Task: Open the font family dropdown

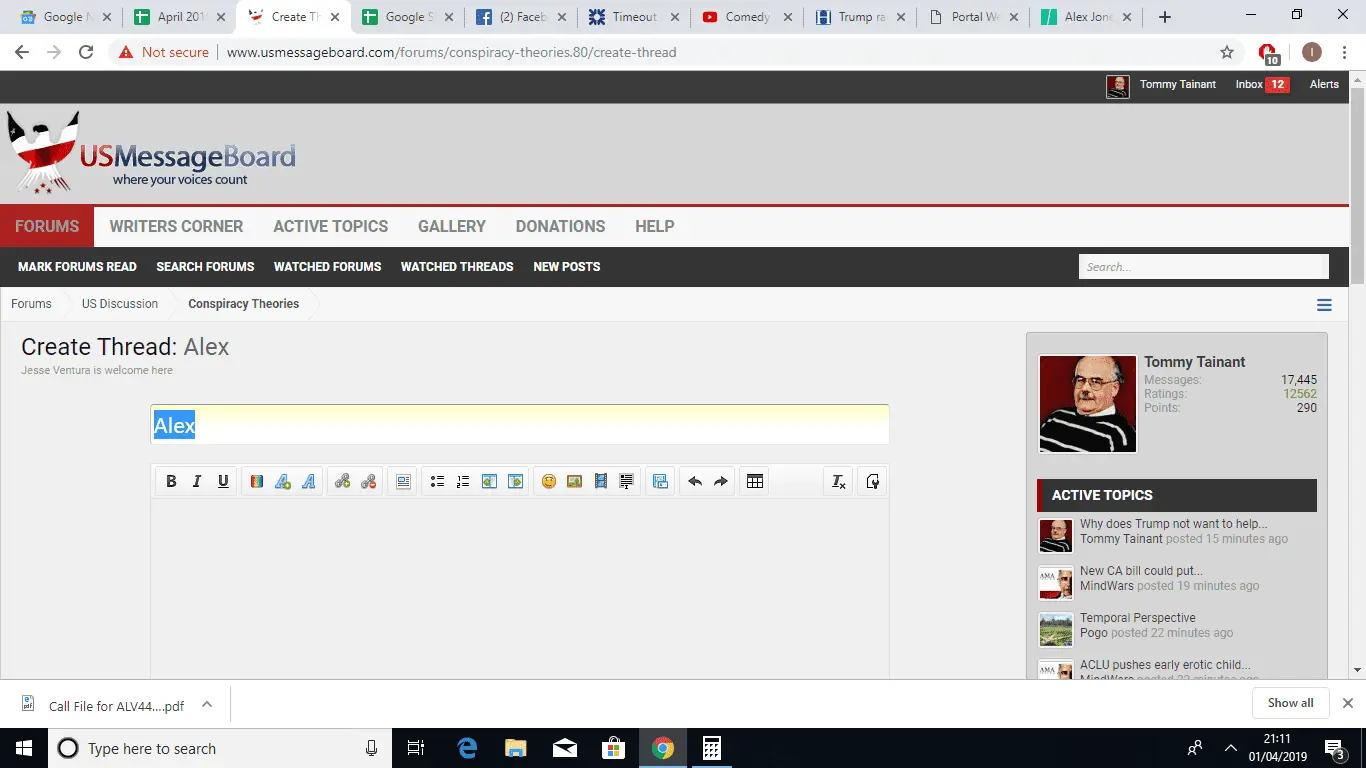Action: [x=309, y=482]
